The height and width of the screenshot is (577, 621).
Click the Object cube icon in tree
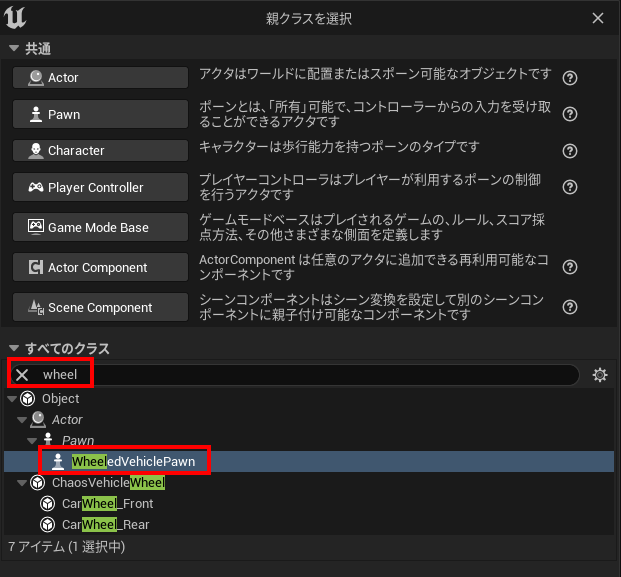28,399
